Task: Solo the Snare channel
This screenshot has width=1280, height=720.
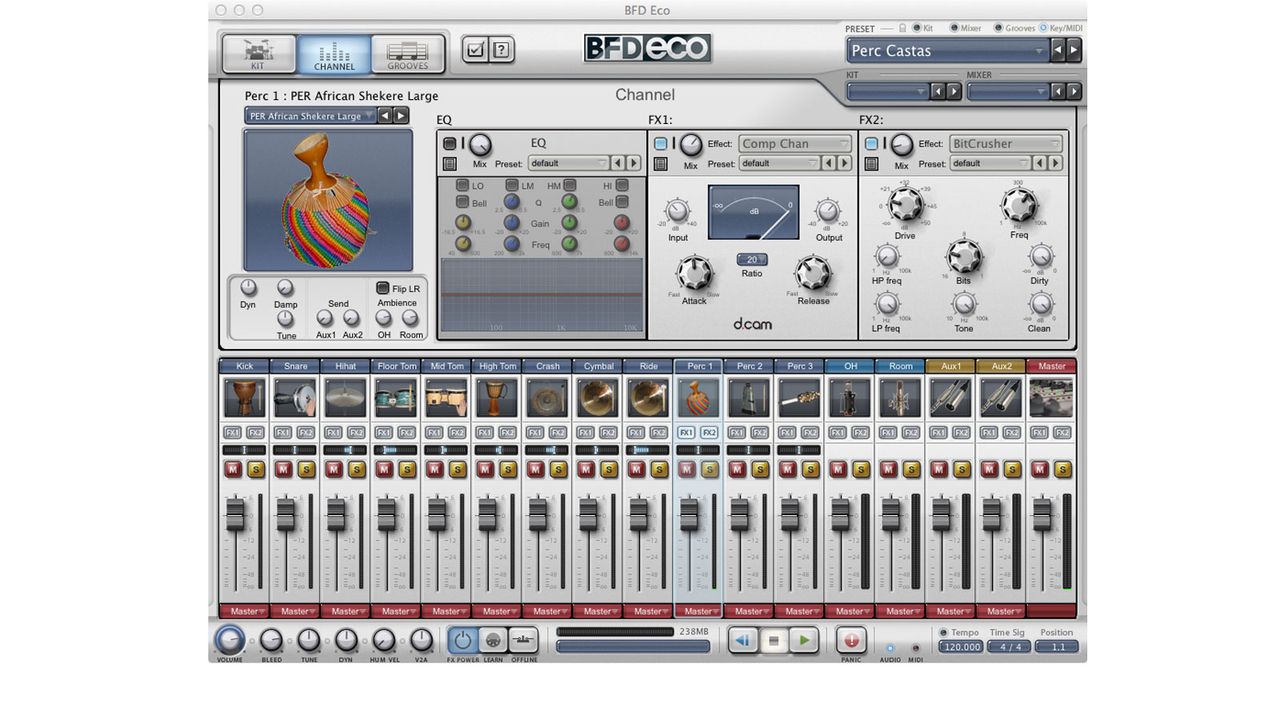Action: coord(307,469)
